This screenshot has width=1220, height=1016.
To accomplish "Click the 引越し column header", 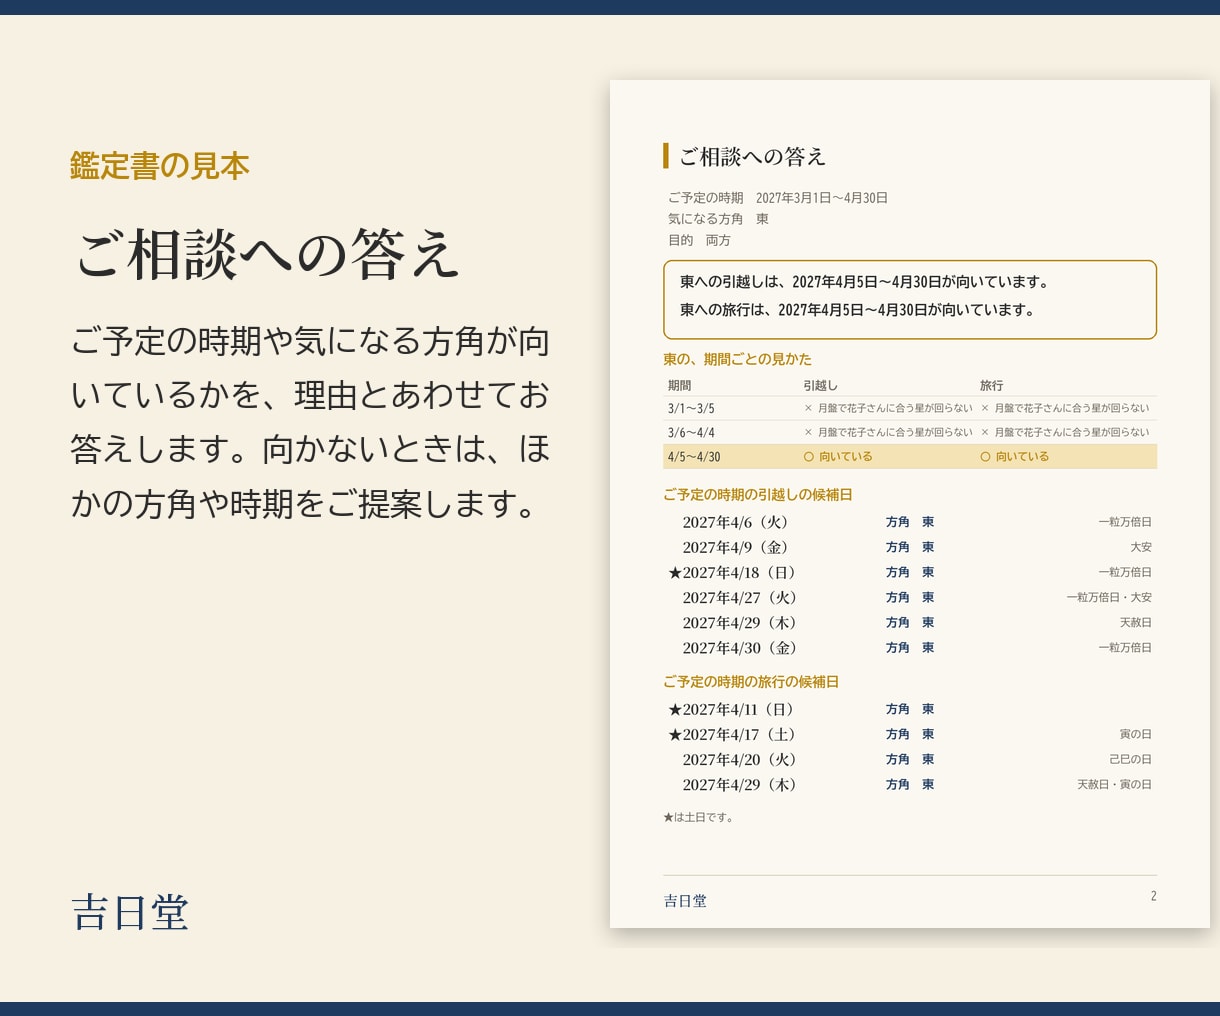I will [820, 385].
